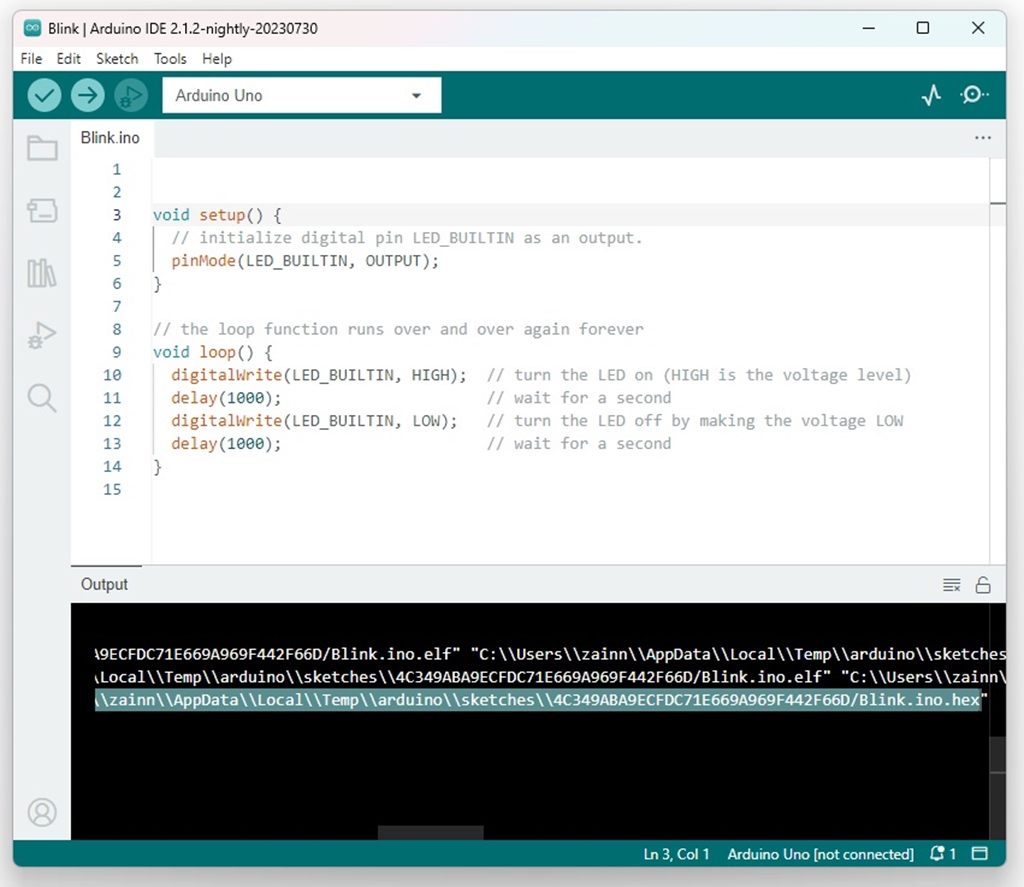The height and width of the screenshot is (887, 1024).
Task: Open the sketch tab options ellipsis menu
Action: point(983,138)
